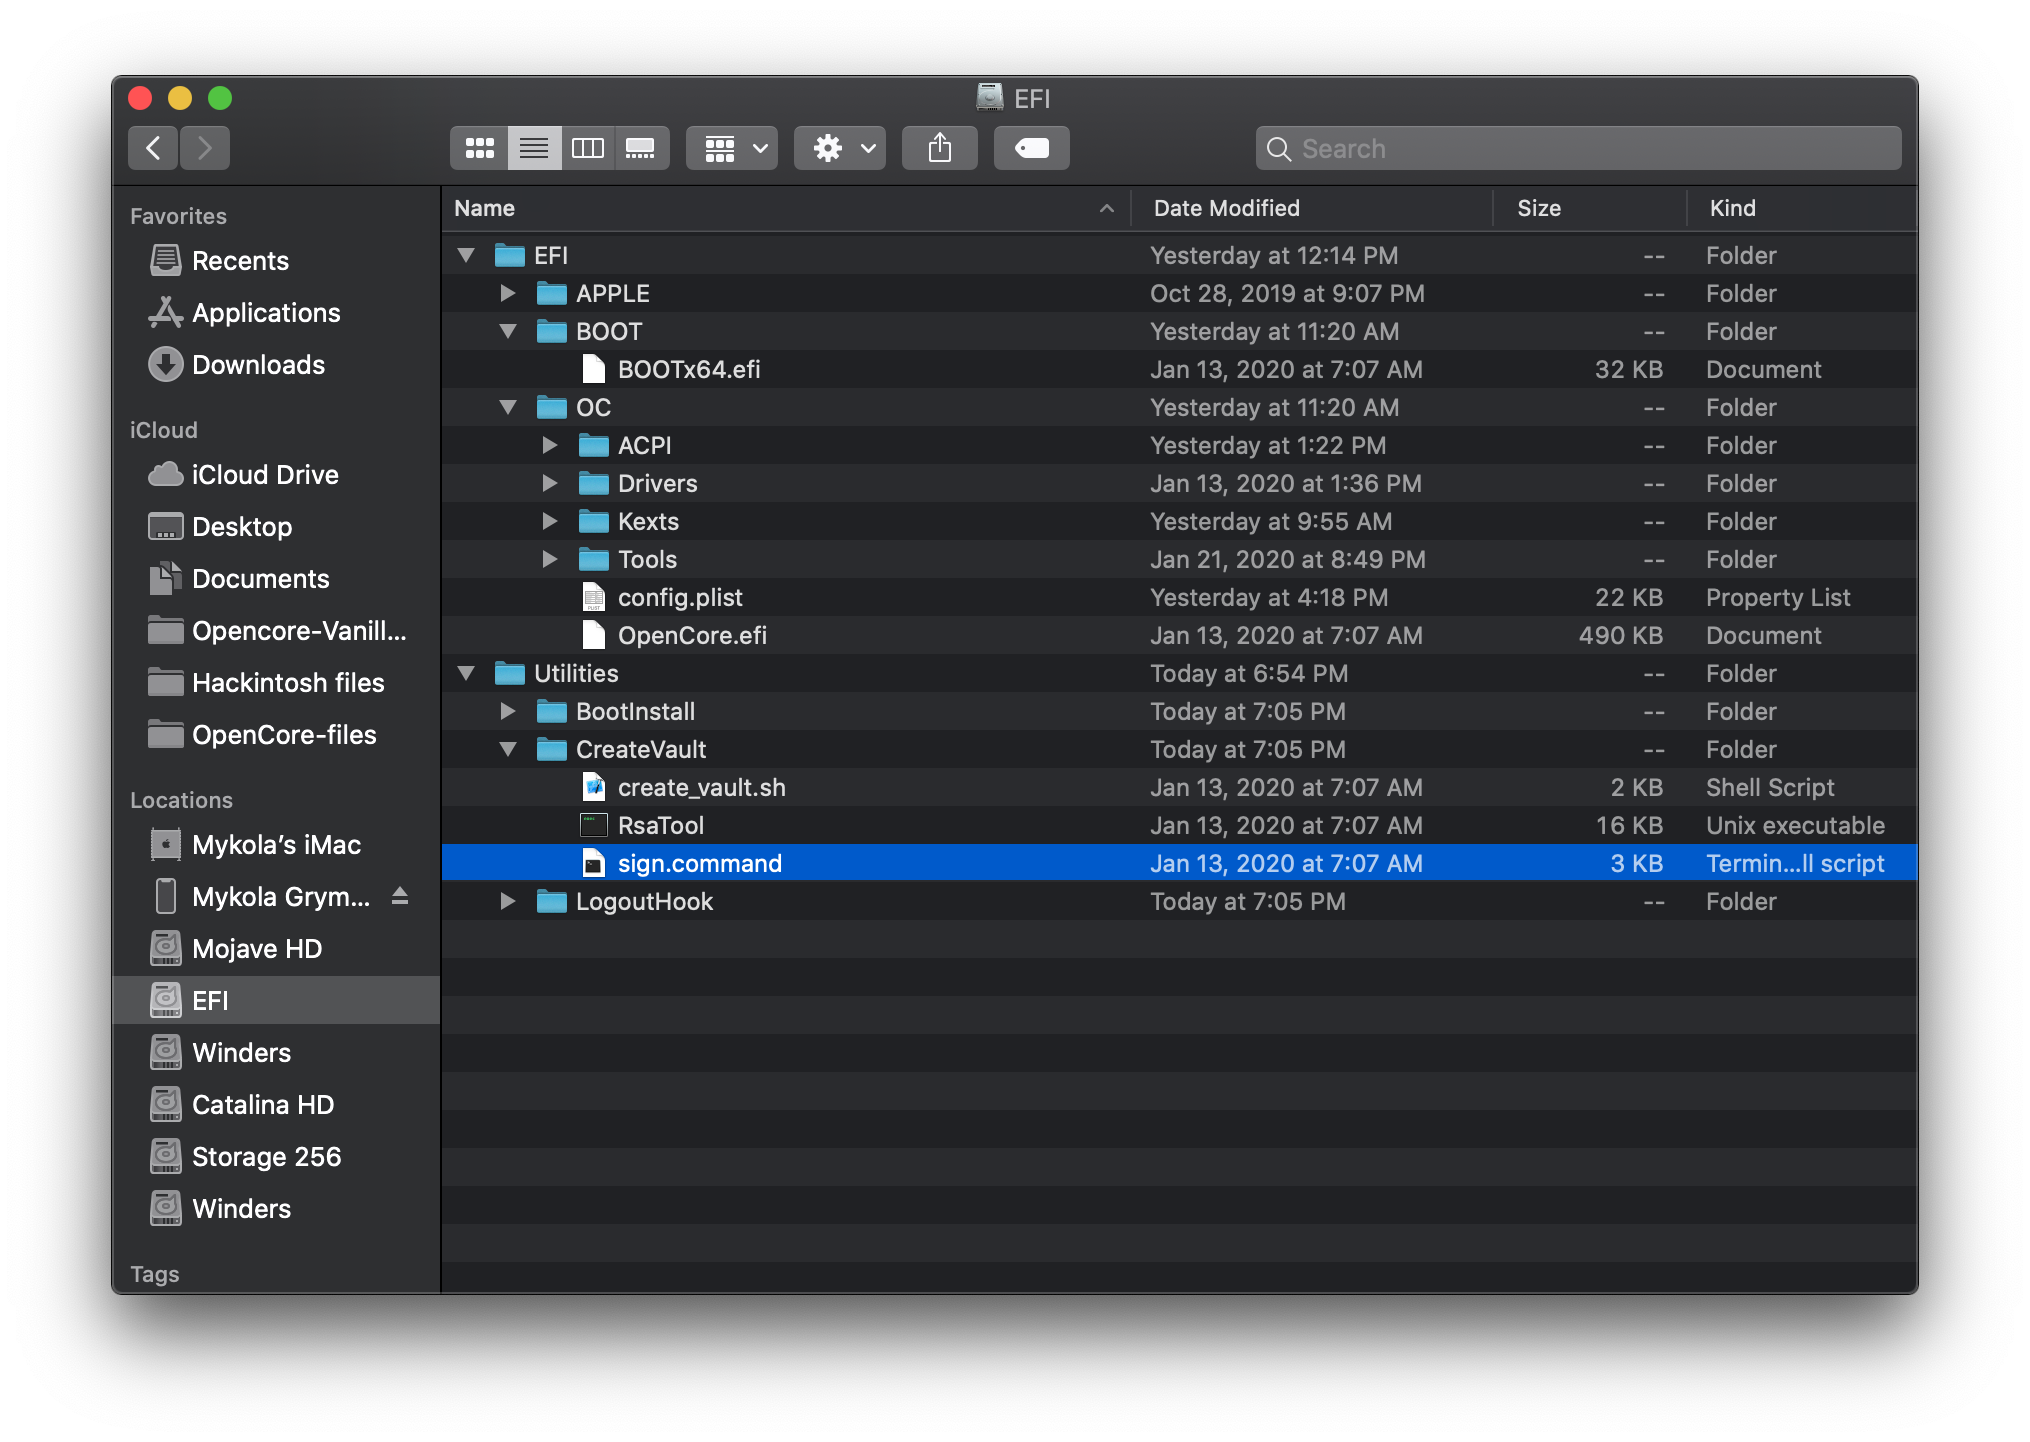Collapse the CreateVault folder
This screenshot has height=1442, width=2030.
(x=508, y=749)
